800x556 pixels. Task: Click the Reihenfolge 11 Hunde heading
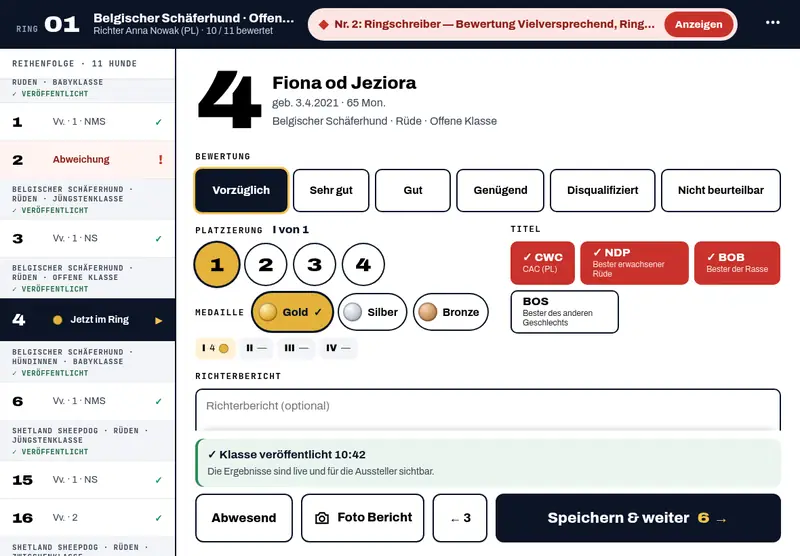(74, 64)
